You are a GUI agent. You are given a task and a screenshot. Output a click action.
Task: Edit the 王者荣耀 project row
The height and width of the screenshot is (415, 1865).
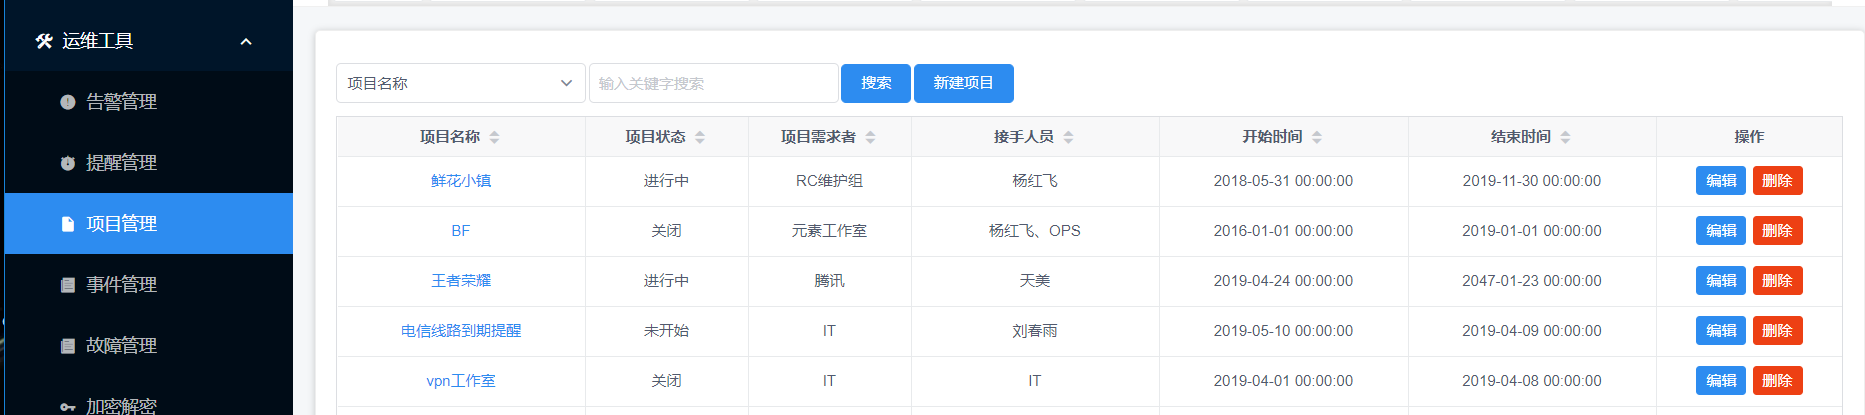[1721, 281]
